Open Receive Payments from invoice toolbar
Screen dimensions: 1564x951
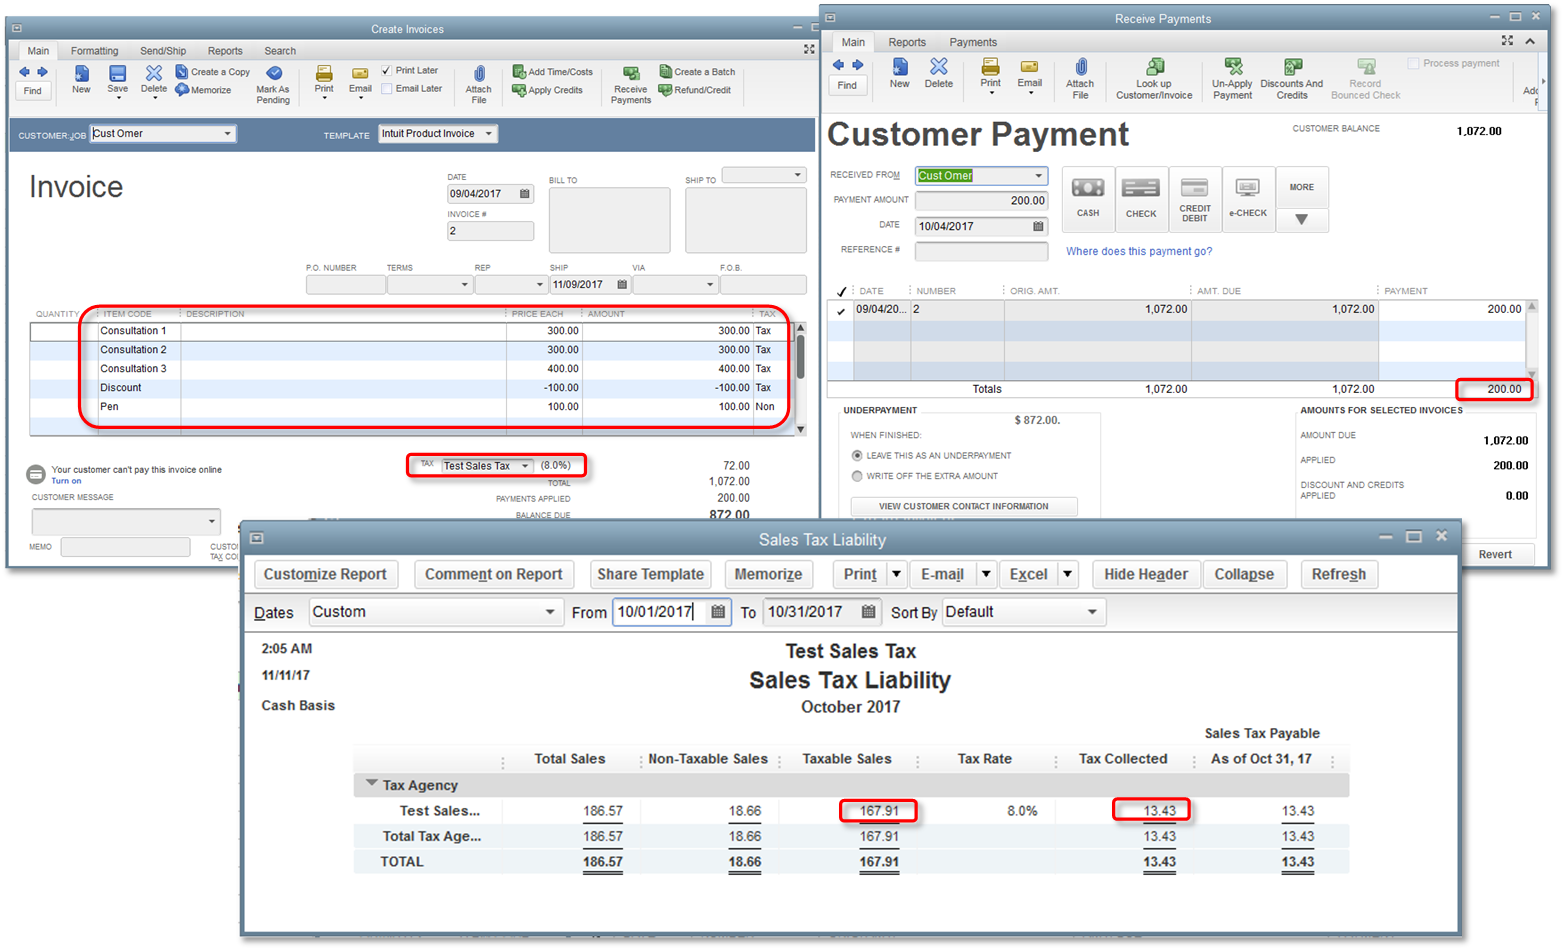[x=631, y=86]
